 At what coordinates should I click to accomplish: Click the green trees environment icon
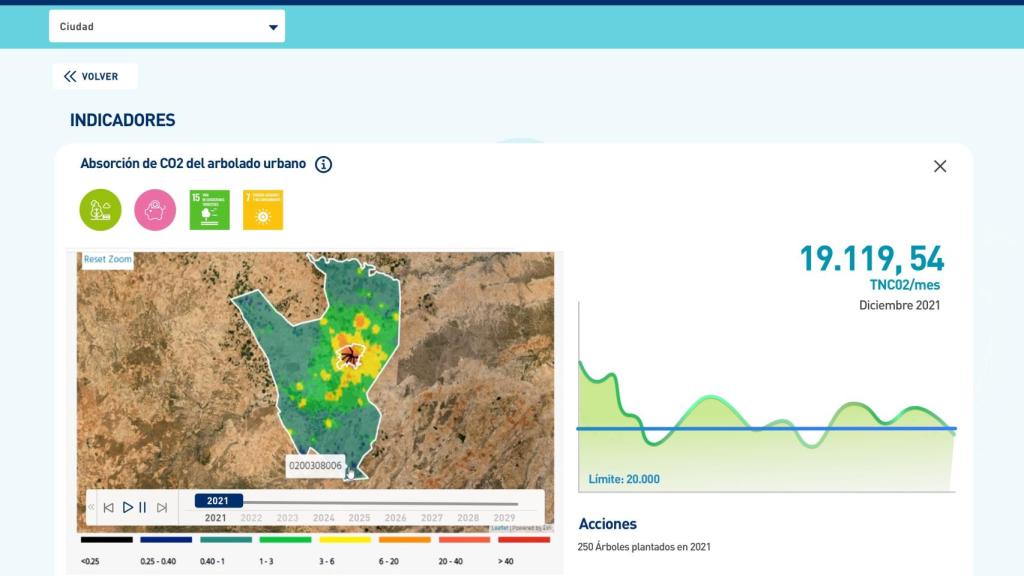tap(101, 210)
